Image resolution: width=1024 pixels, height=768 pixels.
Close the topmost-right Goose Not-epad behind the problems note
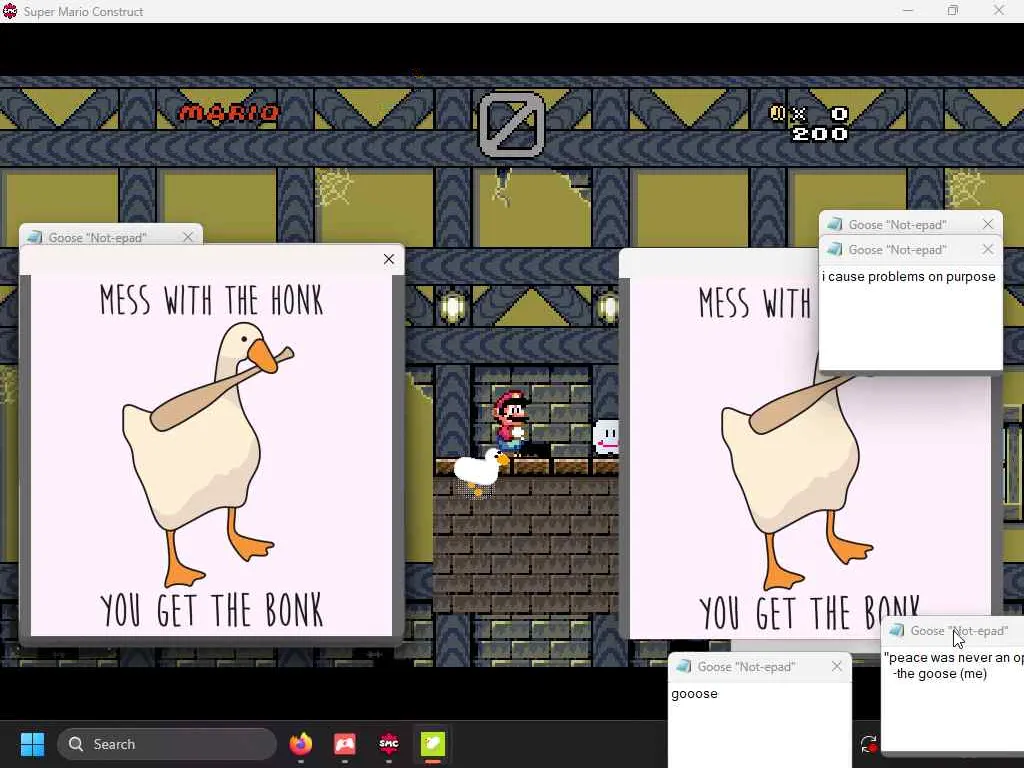tap(987, 224)
